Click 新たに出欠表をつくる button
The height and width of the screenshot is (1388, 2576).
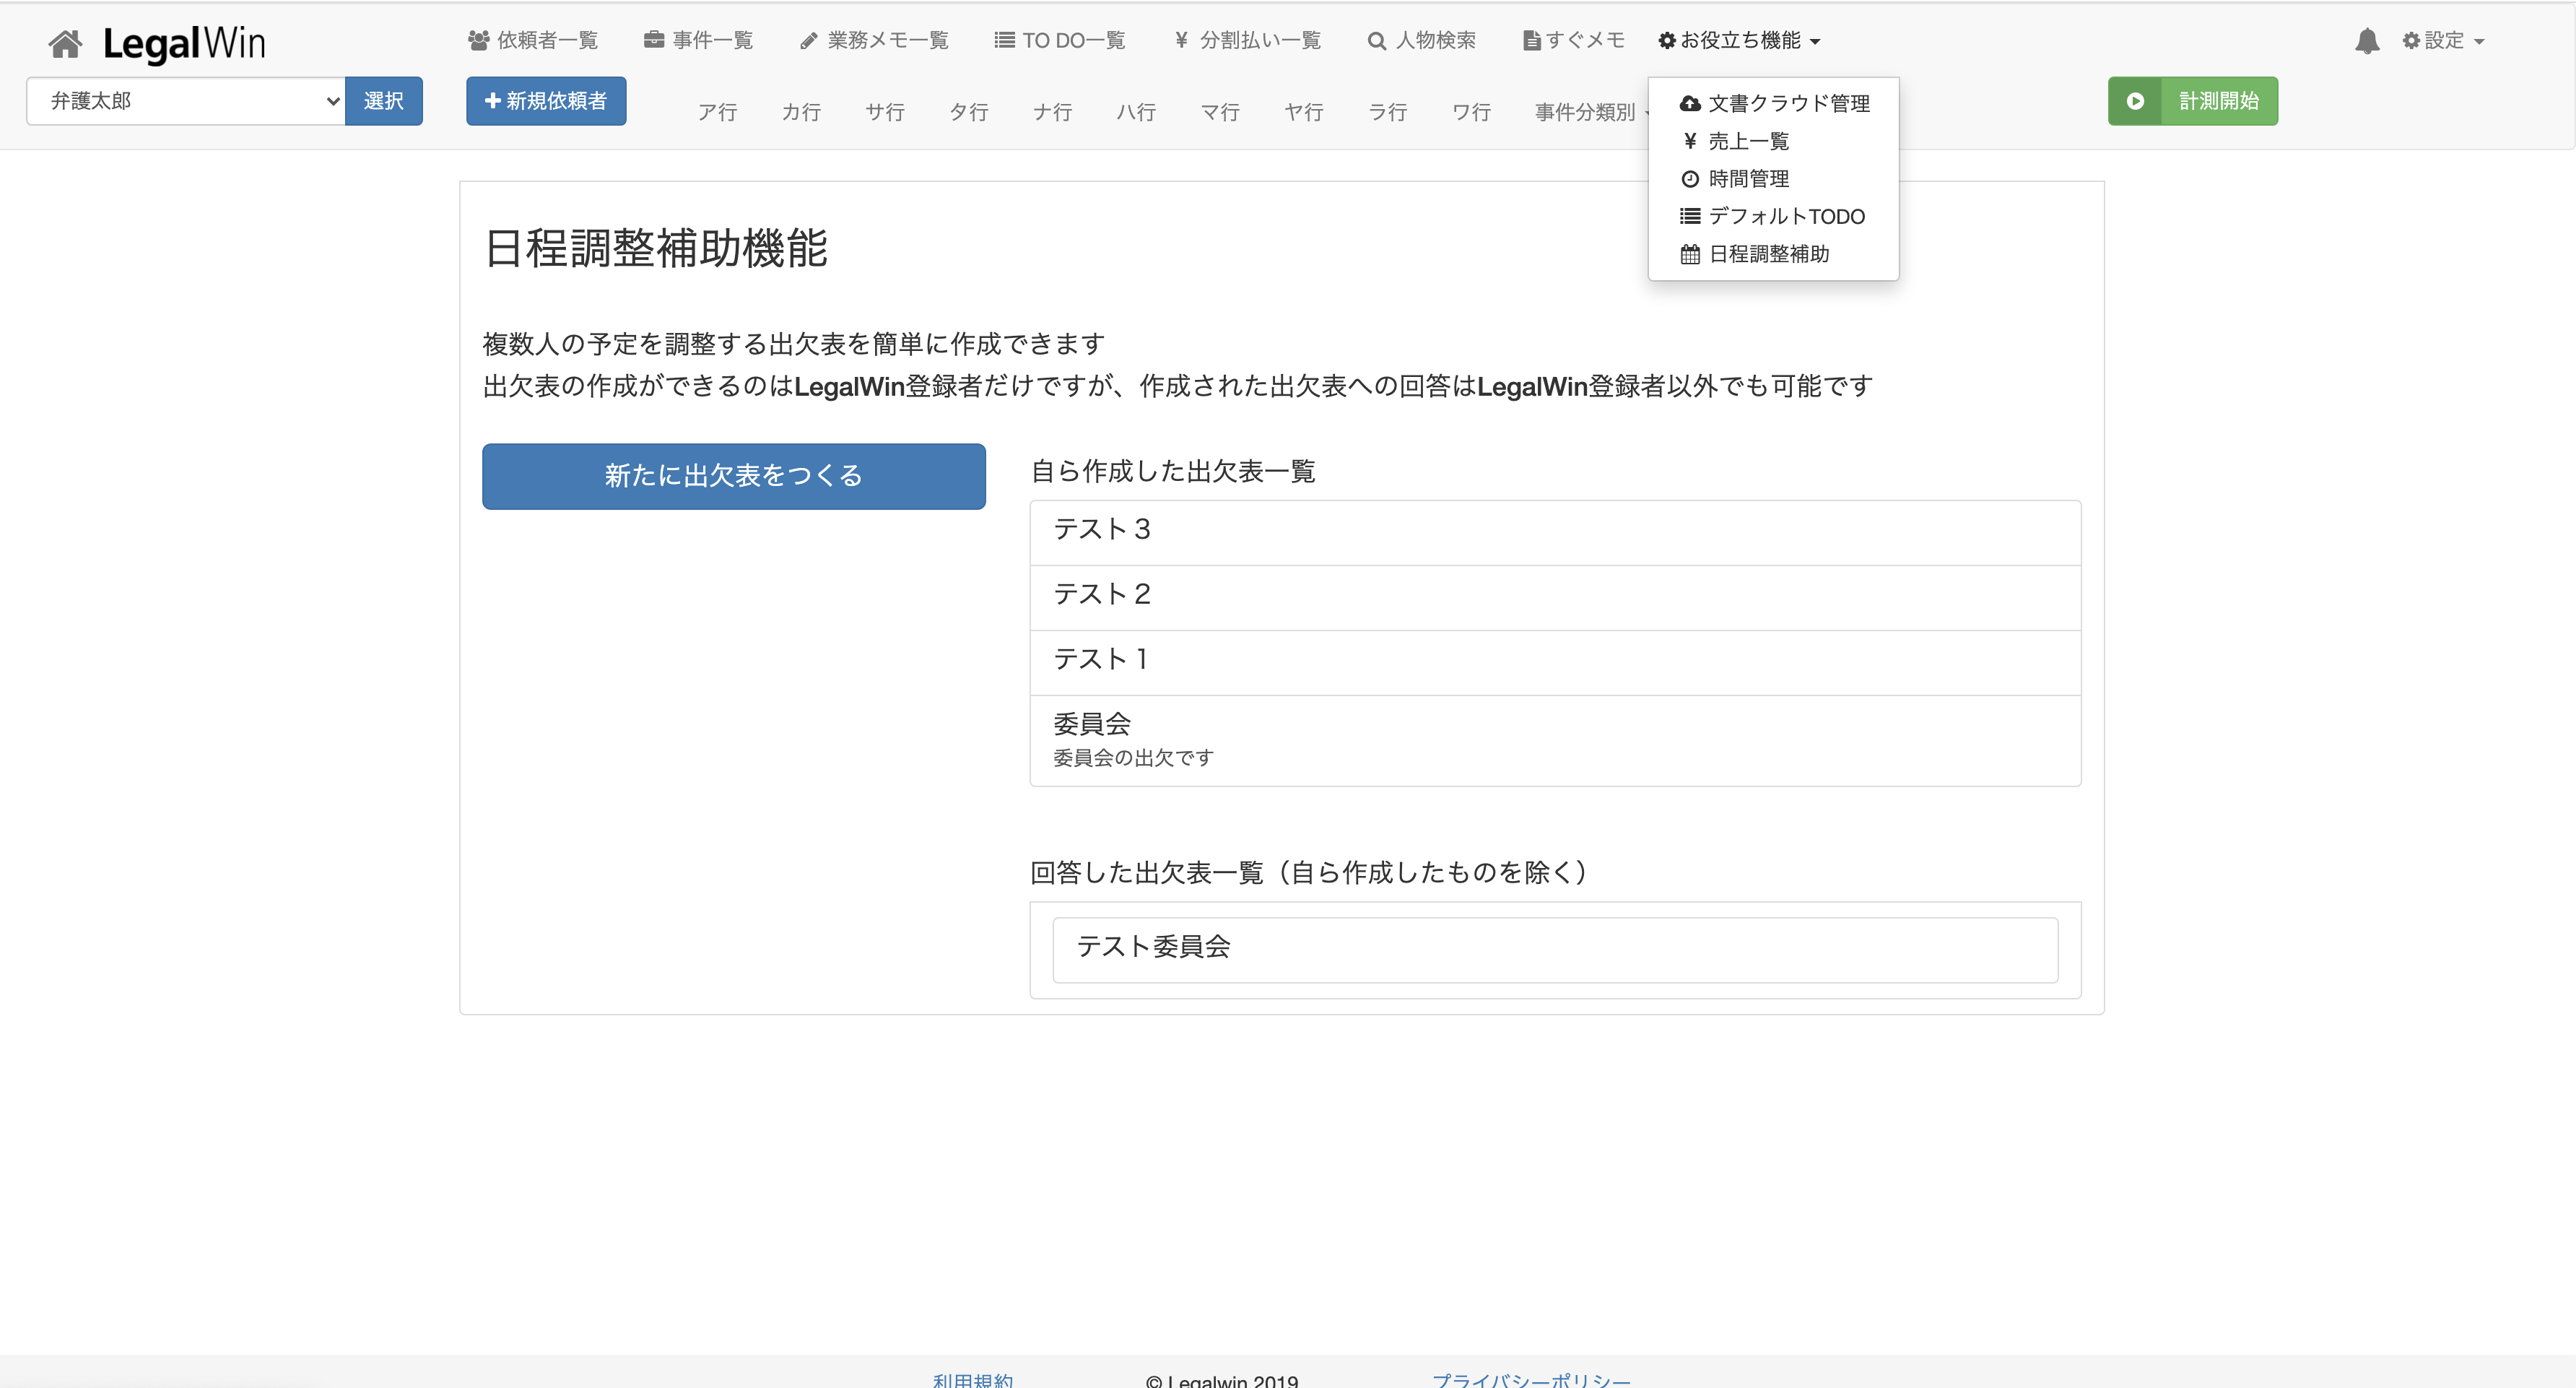tap(733, 476)
